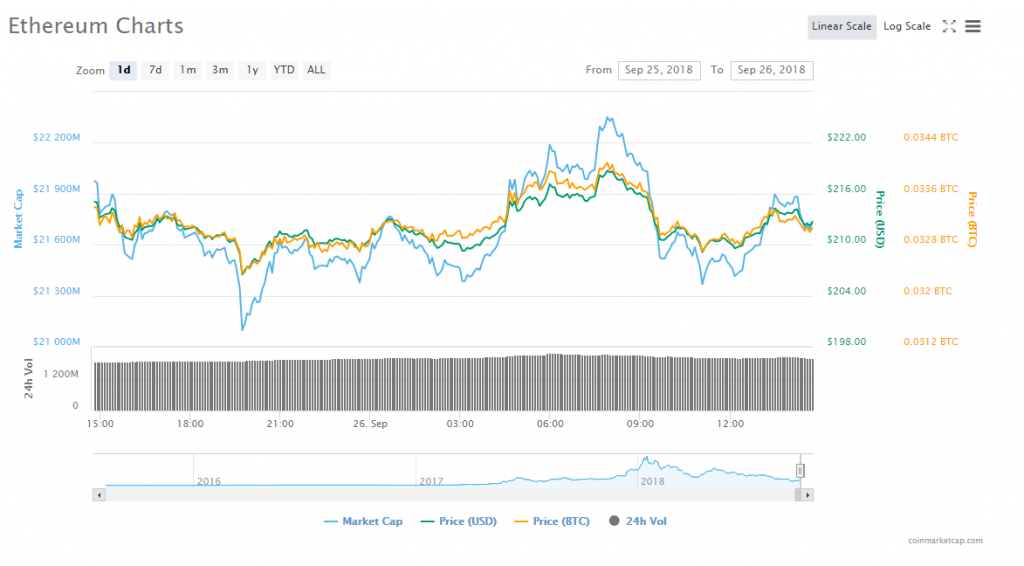Select the 1d zoom range
Image resolution: width=1024 pixels, height=566 pixels.
[x=123, y=70]
